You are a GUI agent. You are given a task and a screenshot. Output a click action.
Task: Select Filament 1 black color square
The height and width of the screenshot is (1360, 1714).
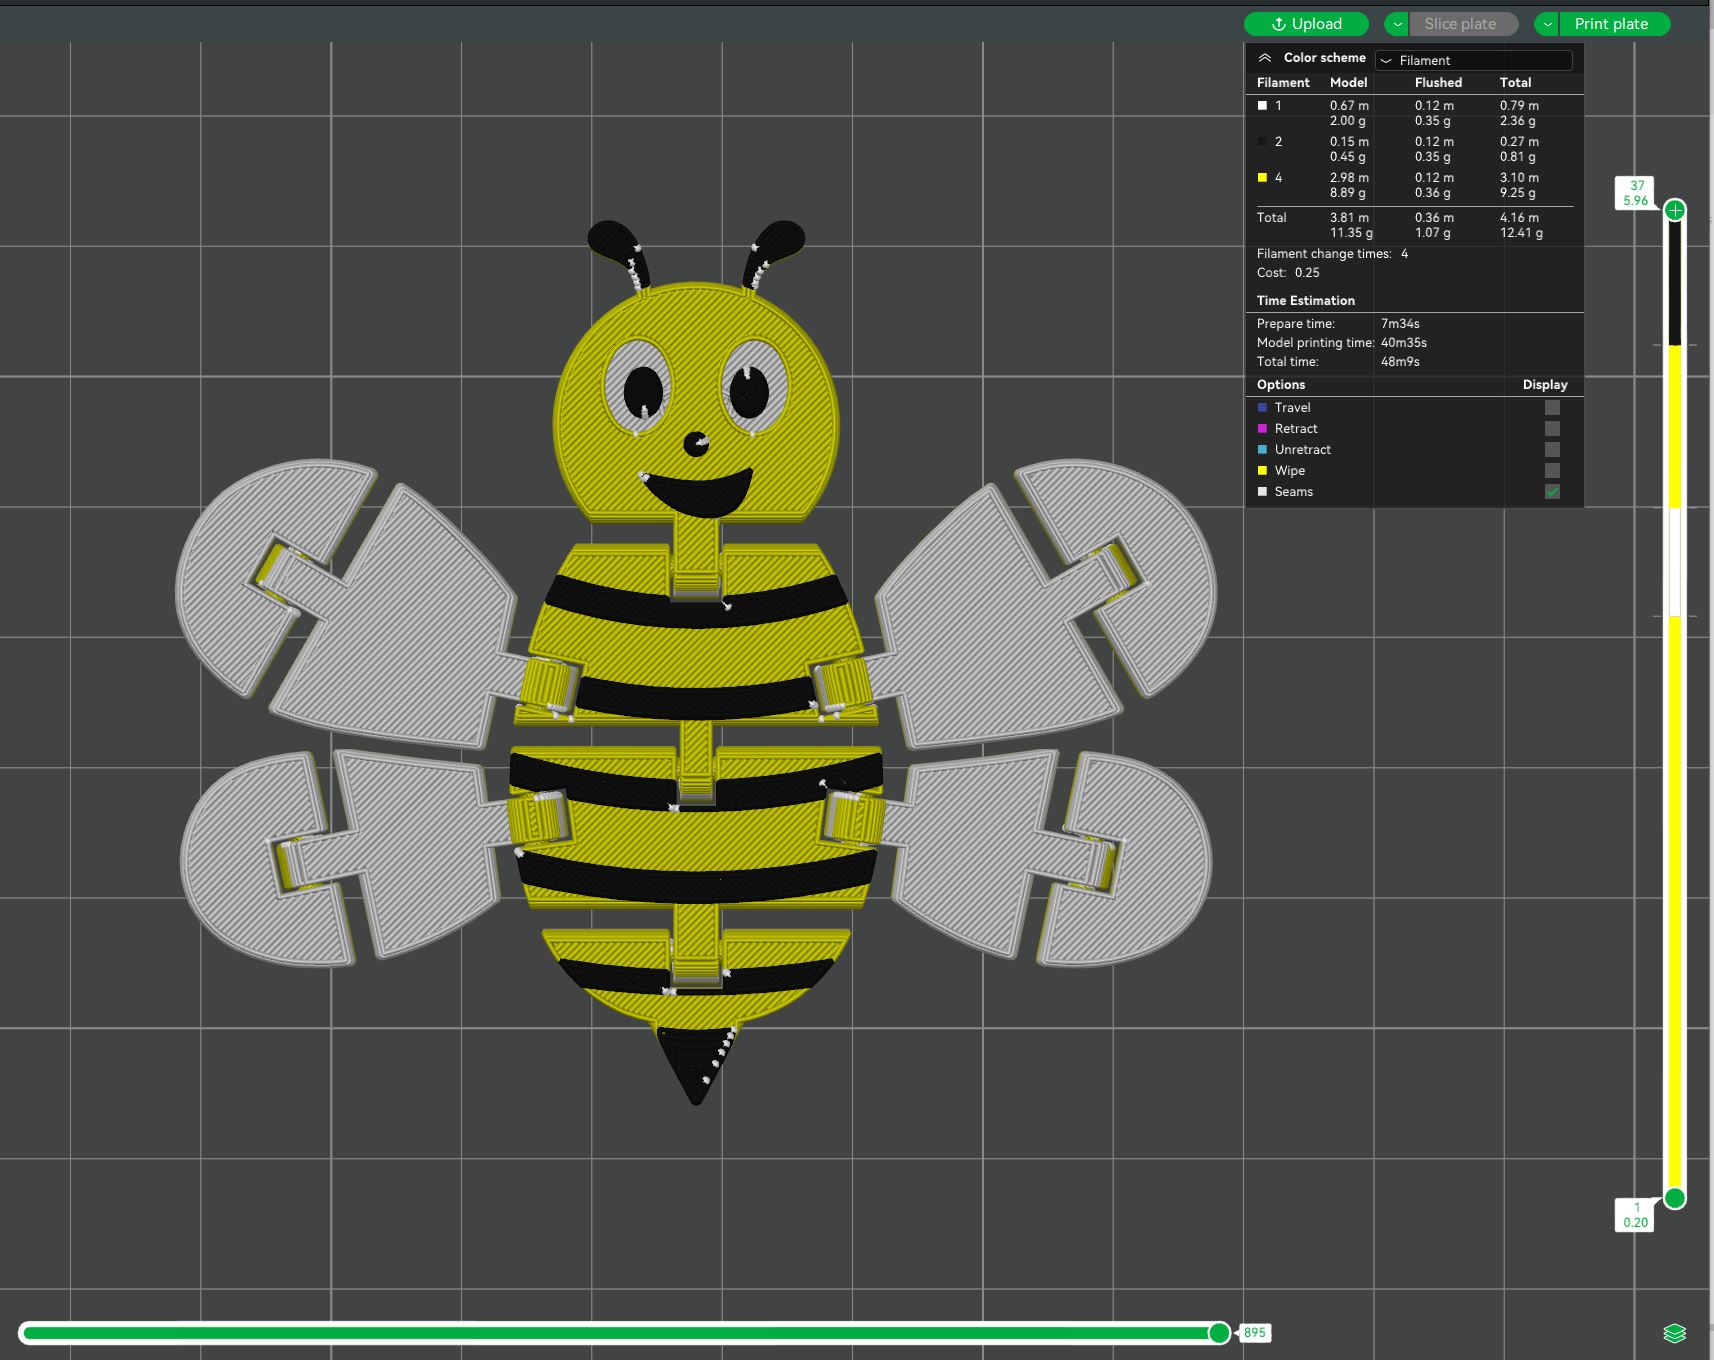1261,105
